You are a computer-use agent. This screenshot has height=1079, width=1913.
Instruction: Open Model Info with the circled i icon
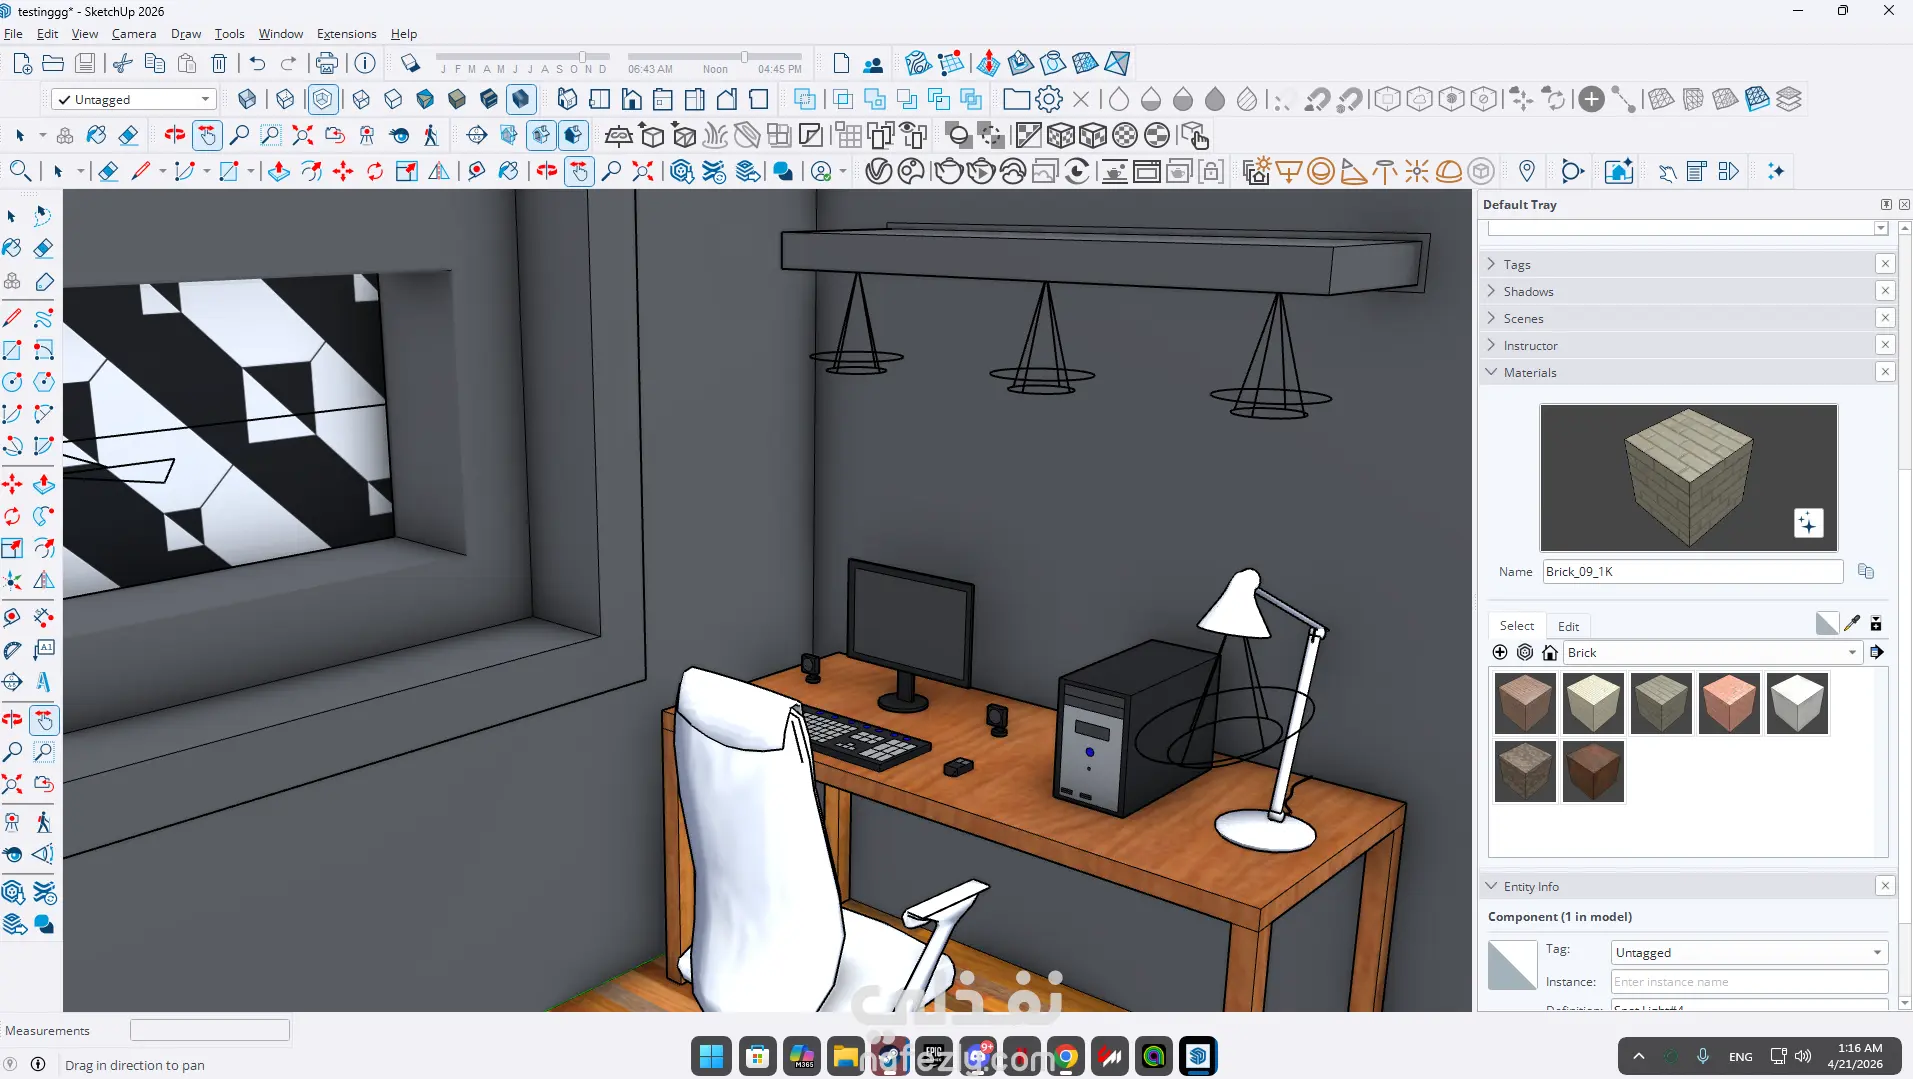pos(365,64)
